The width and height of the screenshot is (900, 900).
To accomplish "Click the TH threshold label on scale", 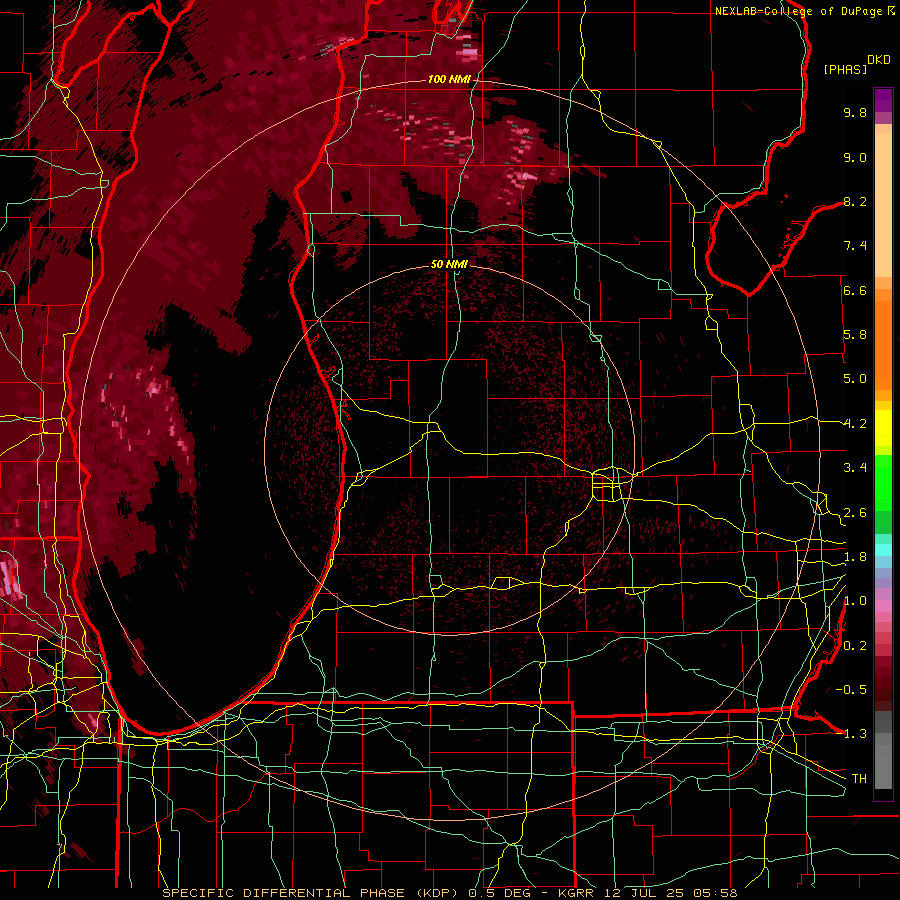I will (859, 779).
